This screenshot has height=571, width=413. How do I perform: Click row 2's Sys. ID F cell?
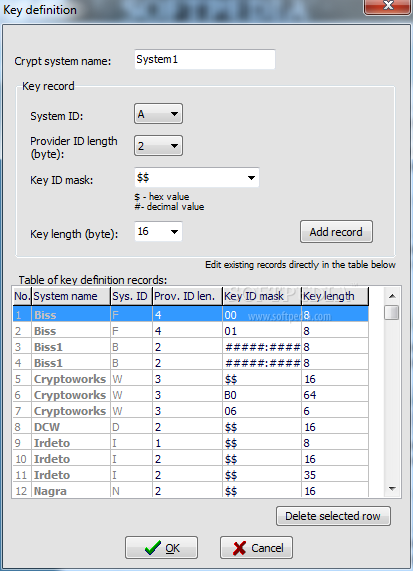(131, 331)
